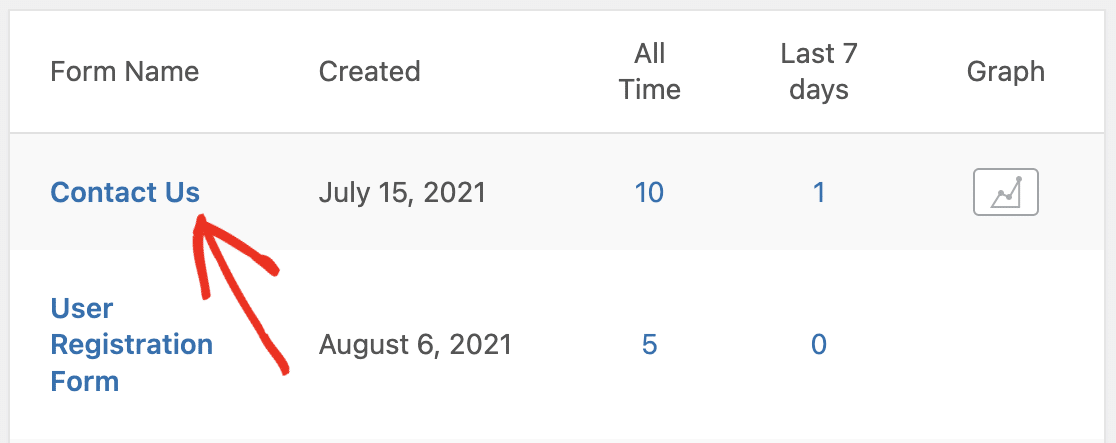
Task: Select the July 15, 2021 created date
Action: [x=402, y=192]
